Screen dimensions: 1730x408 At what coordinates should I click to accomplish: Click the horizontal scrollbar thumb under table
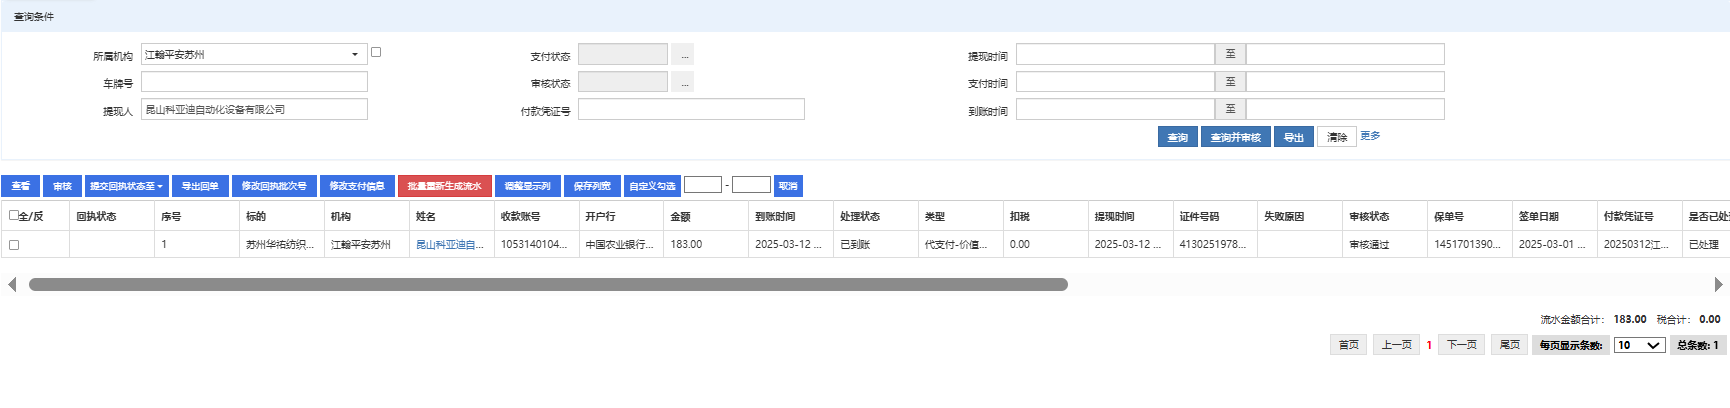click(548, 285)
